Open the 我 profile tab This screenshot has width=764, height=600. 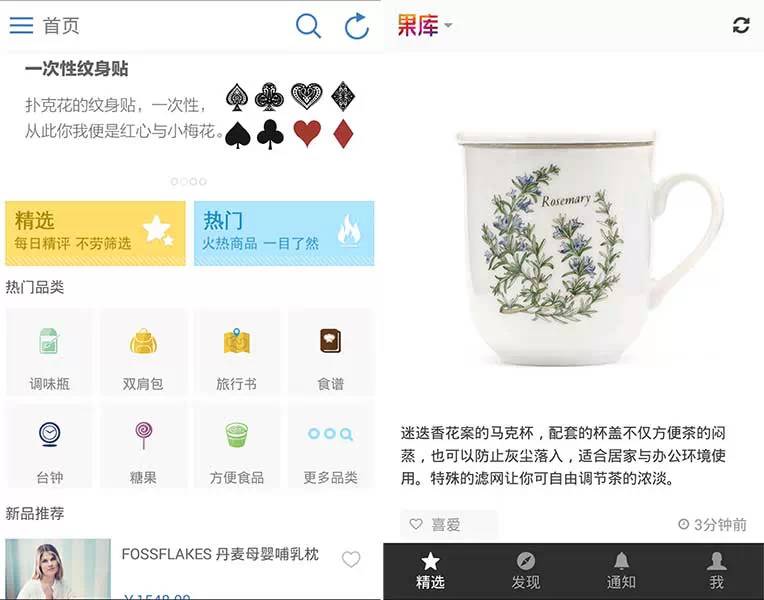coord(716,571)
